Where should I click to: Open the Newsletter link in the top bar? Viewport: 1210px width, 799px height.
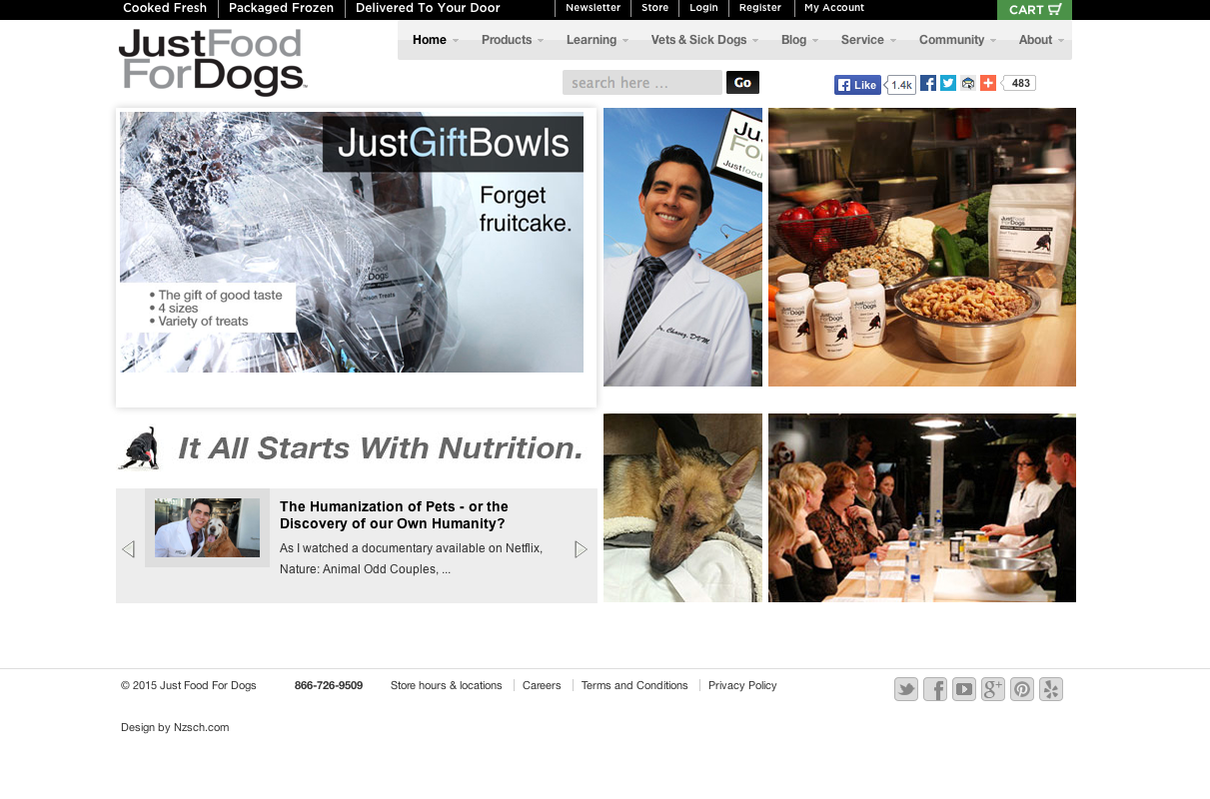click(593, 8)
